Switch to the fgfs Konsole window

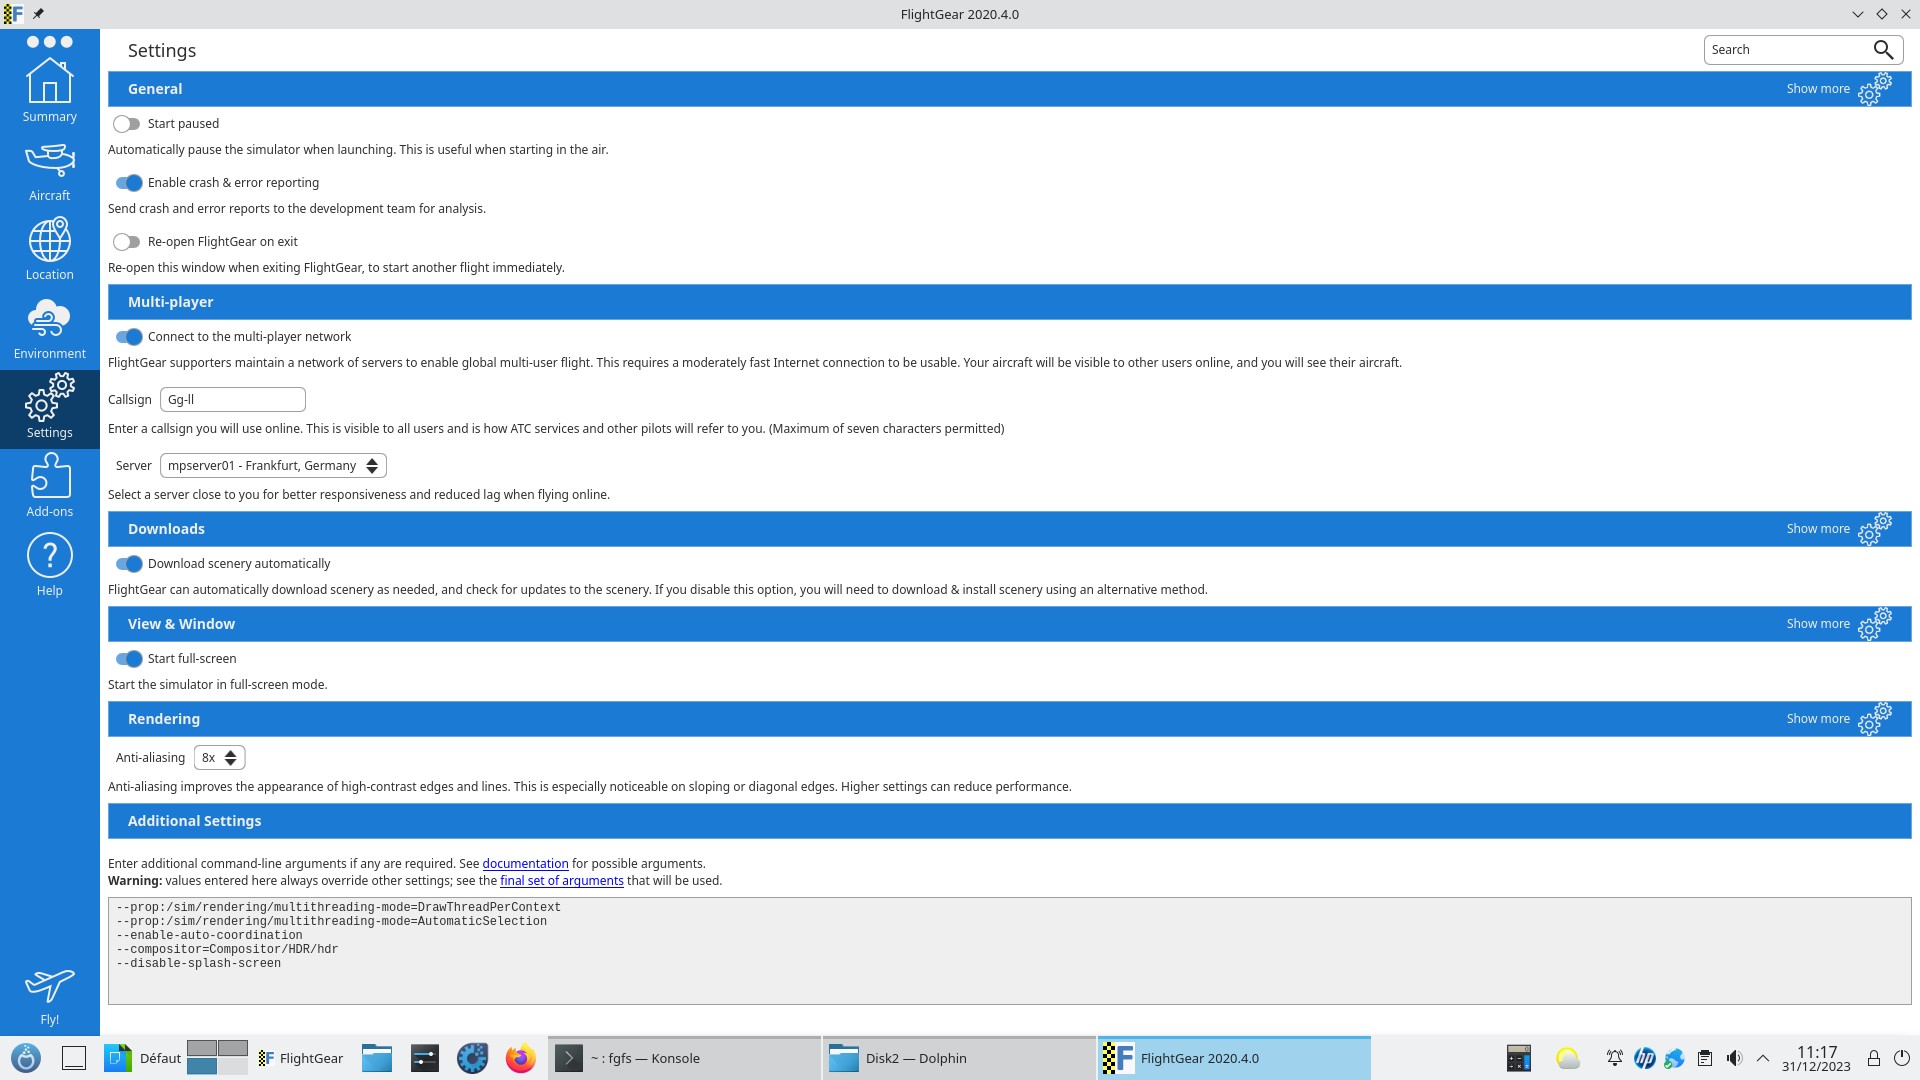coord(684,1058)
